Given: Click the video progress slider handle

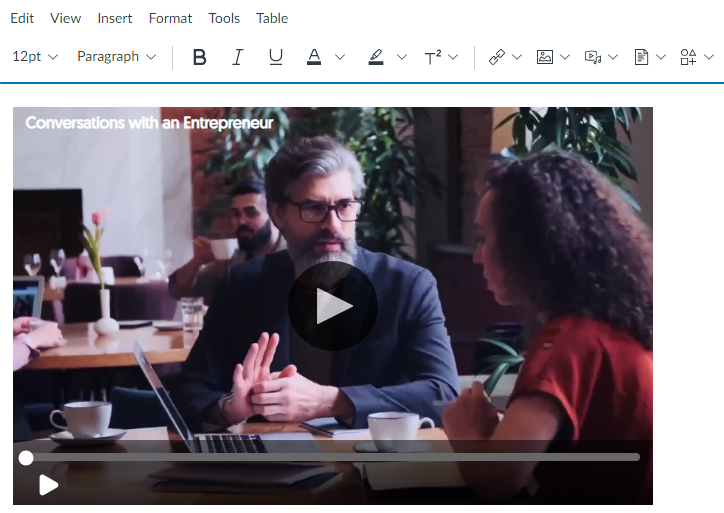Looking at the screenshot, I should pos(26,458).
